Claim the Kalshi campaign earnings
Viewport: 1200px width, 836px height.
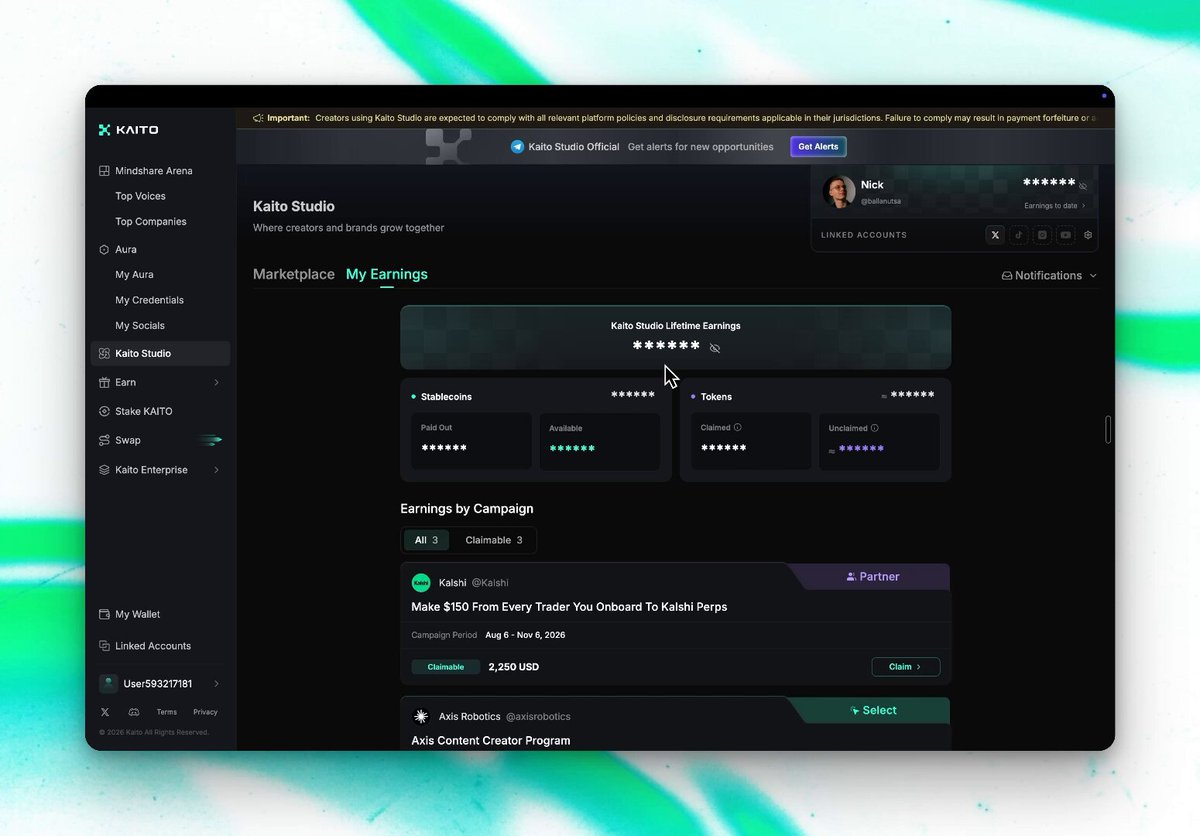tap(906, 667)
